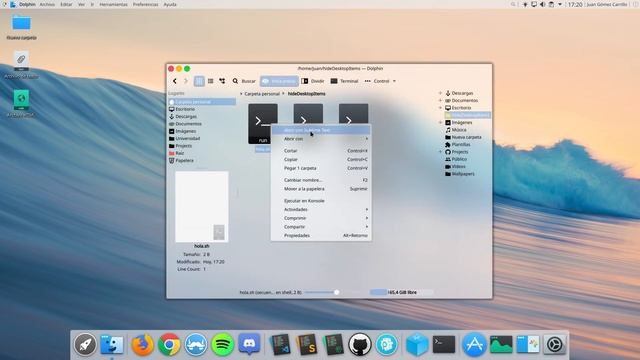Toggle the Terminal panel
Screen dimensions: 640x360
click(x=344, y=81)
